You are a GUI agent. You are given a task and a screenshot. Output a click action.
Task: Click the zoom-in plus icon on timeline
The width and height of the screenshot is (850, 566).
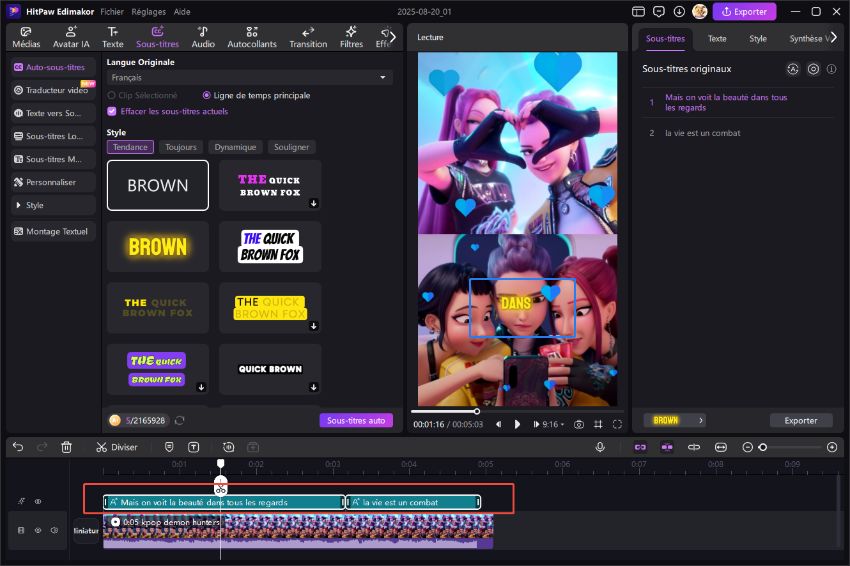(x=832, y=447)
